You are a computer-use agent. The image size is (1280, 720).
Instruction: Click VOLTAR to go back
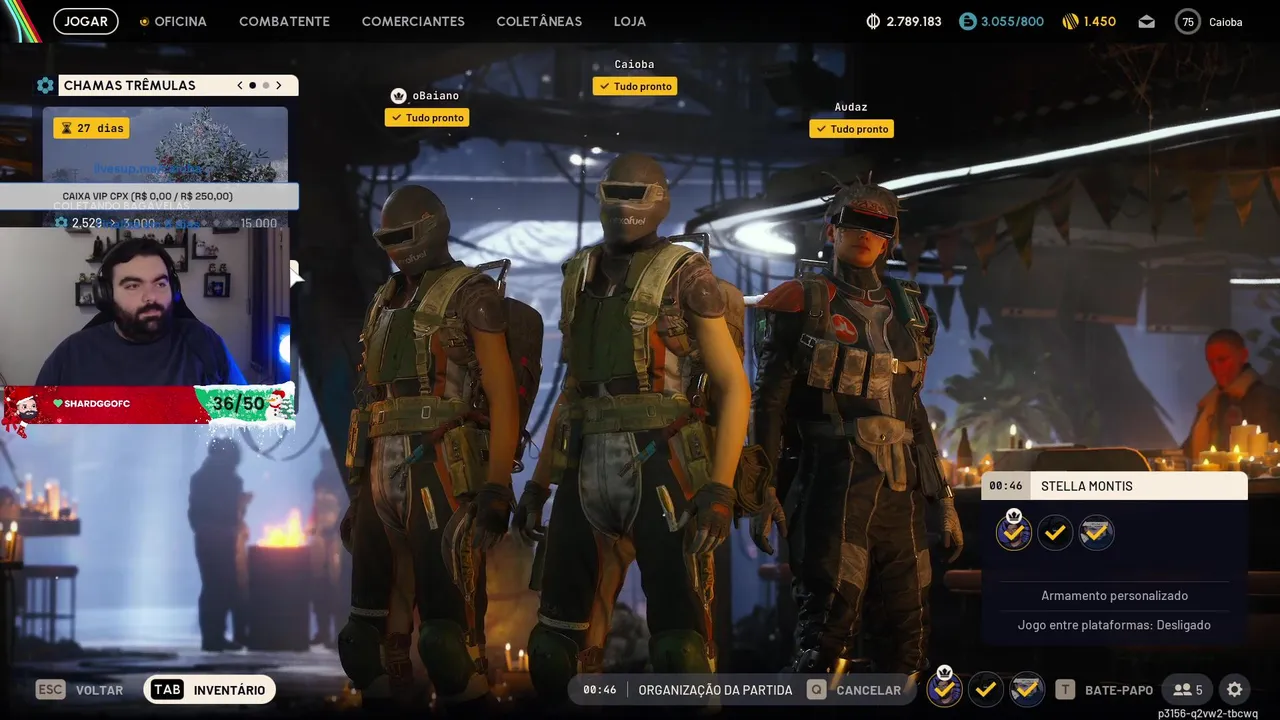coord(80,690)
